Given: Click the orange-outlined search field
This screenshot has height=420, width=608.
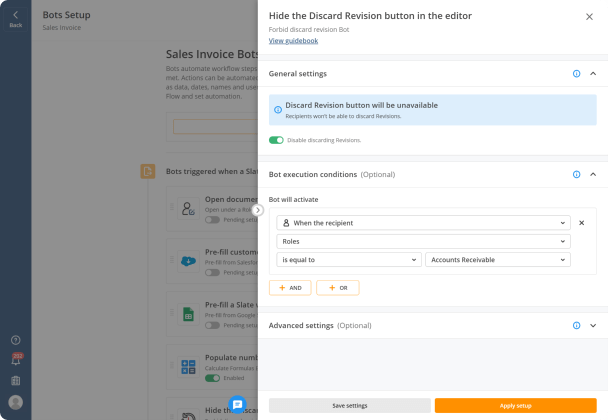Looking at the screenshot, I should [x=216, y=127].
